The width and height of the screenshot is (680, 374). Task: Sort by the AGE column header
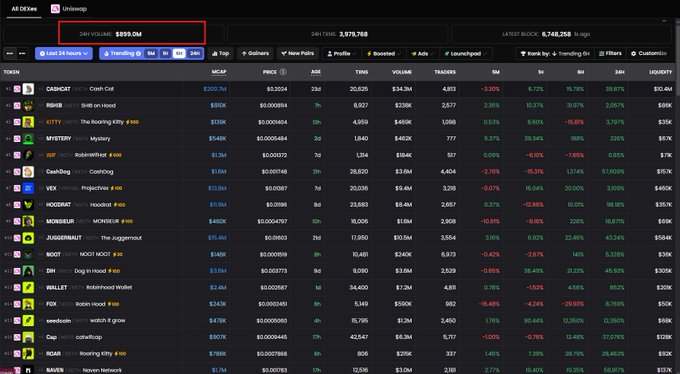pos(316,72)
